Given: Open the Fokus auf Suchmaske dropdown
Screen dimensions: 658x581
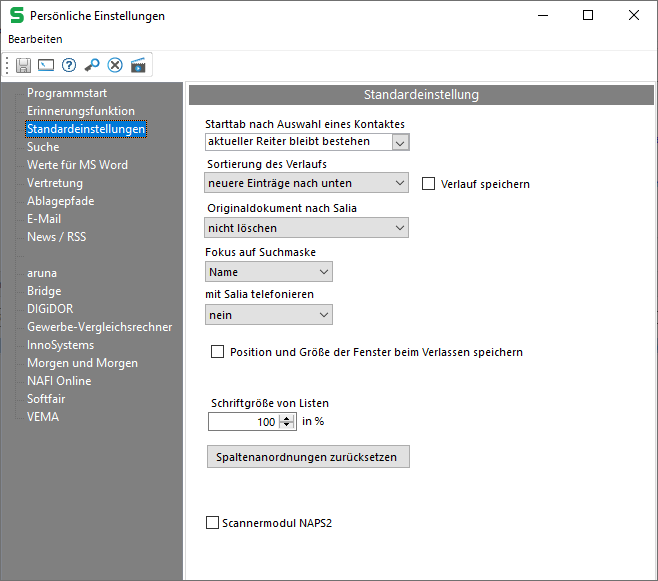Looking at the screenshot, I should (323, 272).
